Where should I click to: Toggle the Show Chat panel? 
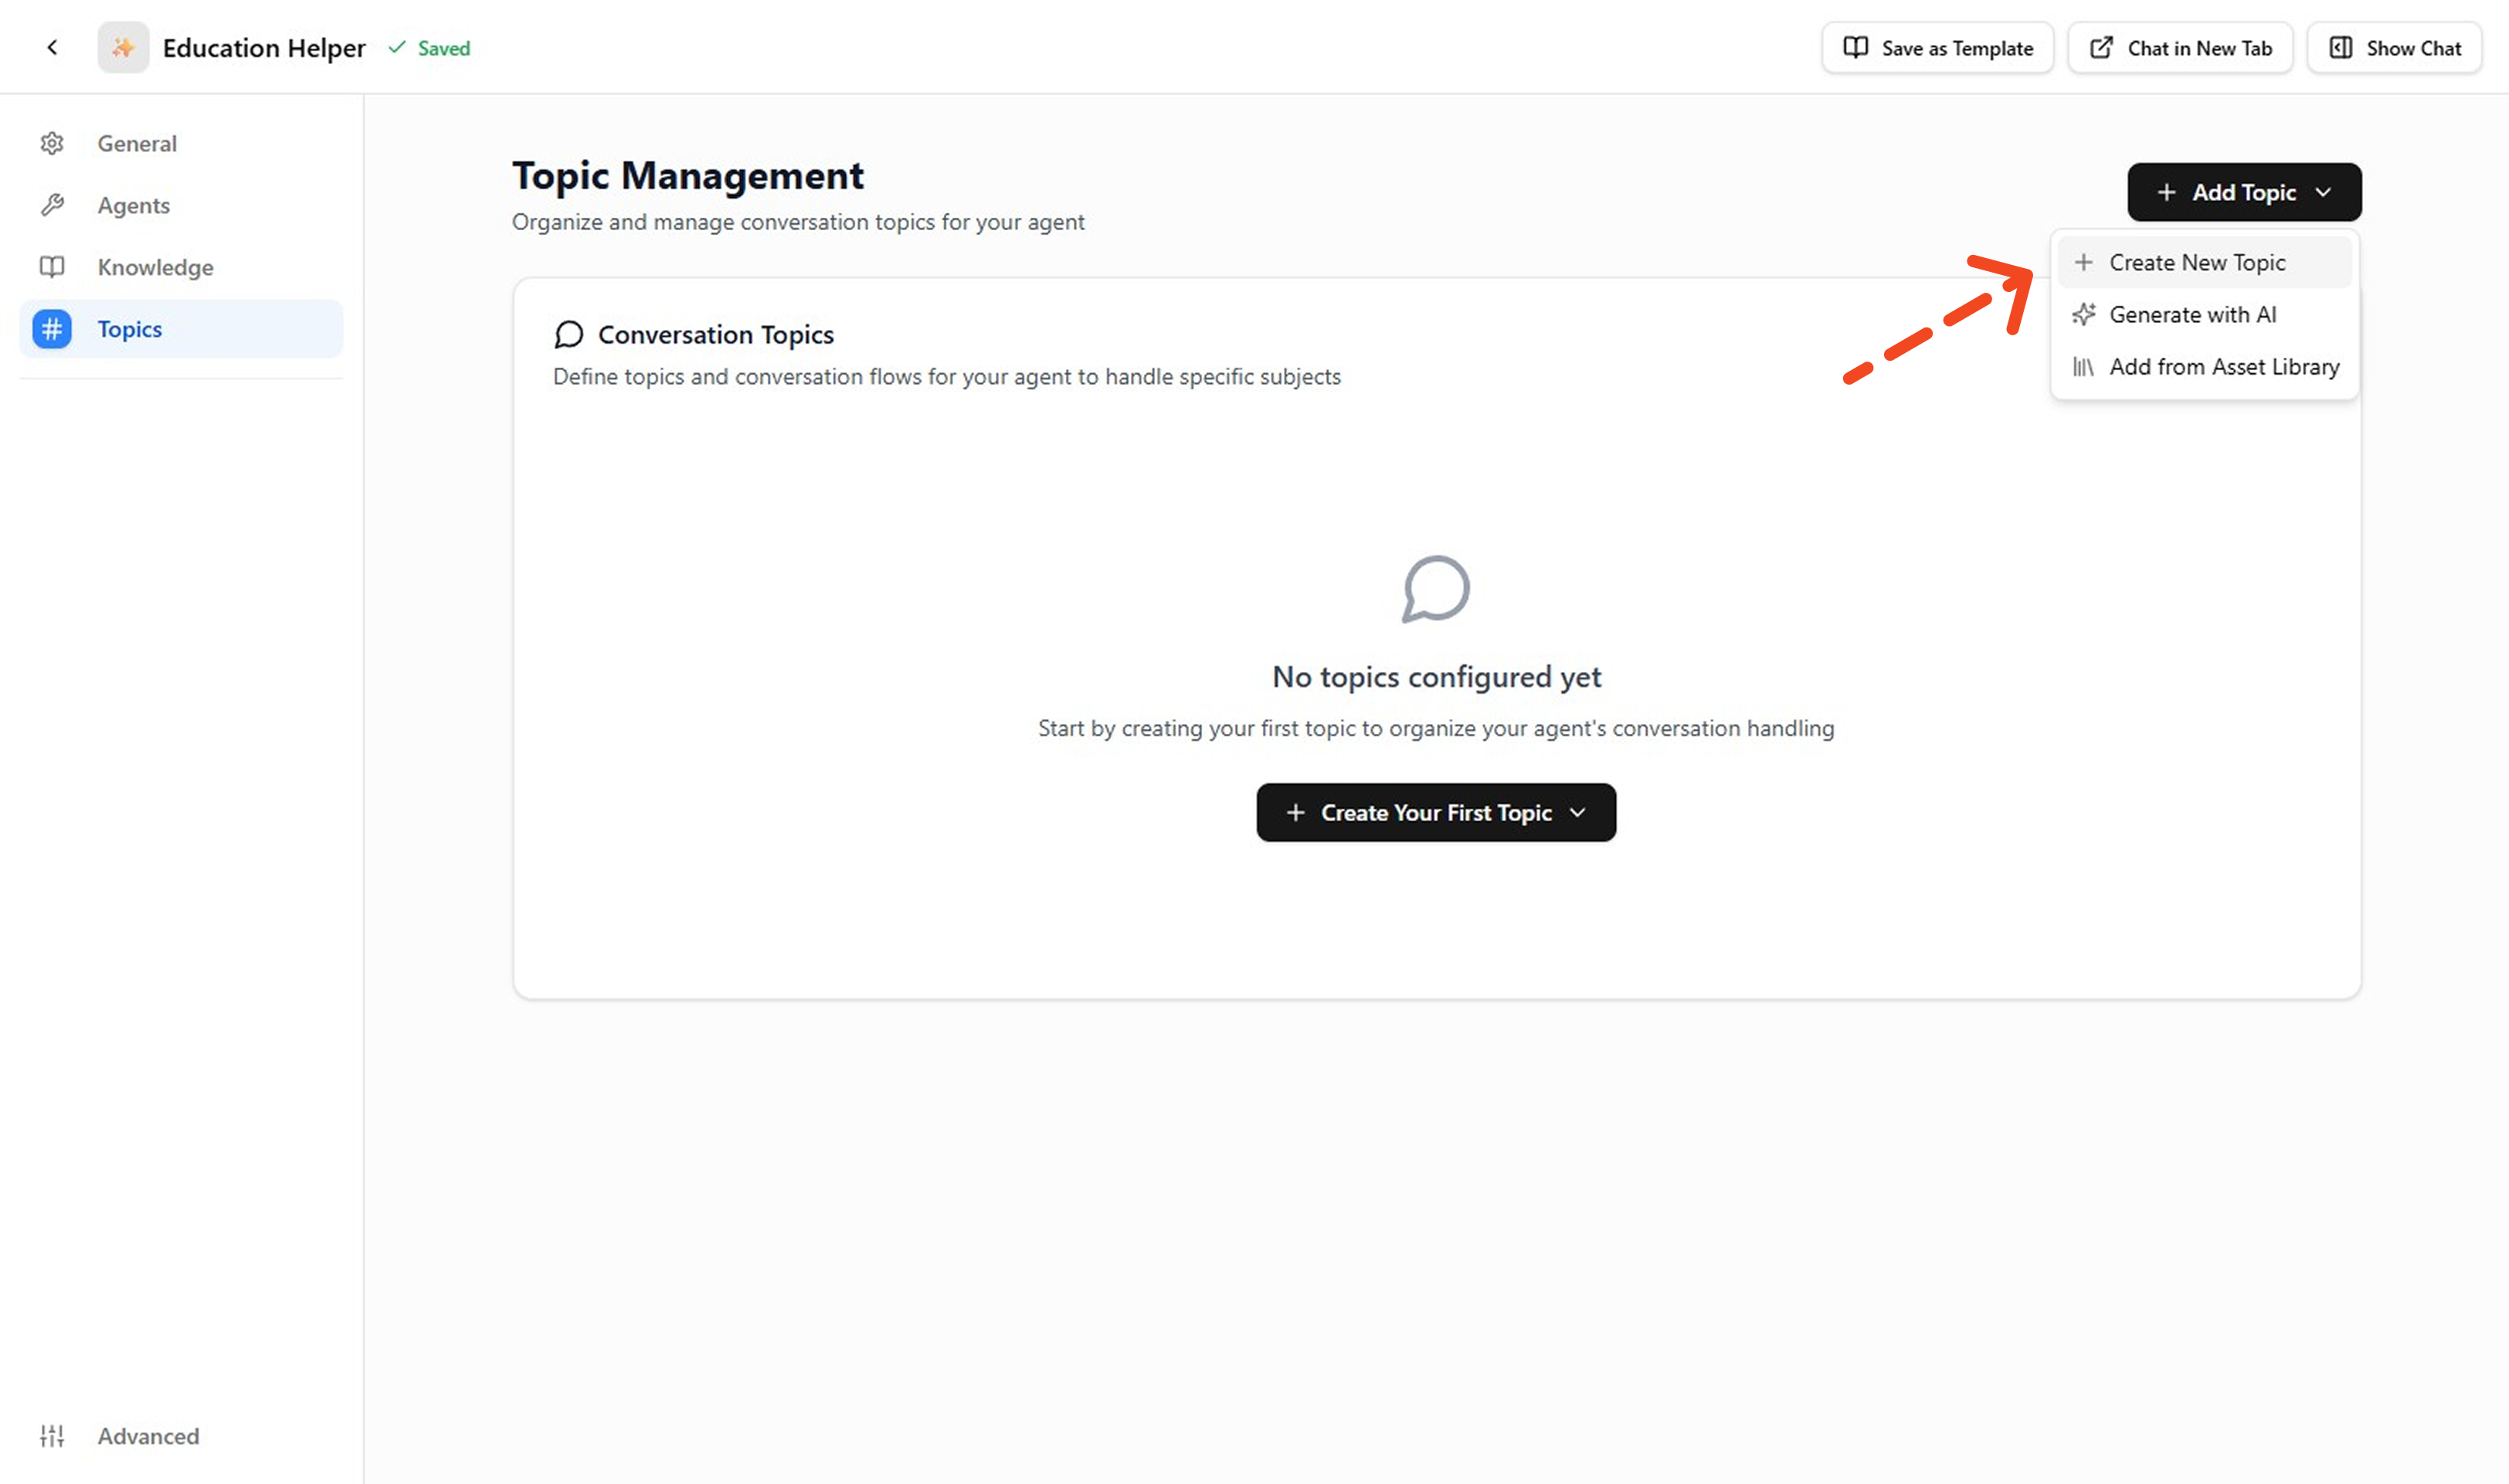coord(2394,48)
